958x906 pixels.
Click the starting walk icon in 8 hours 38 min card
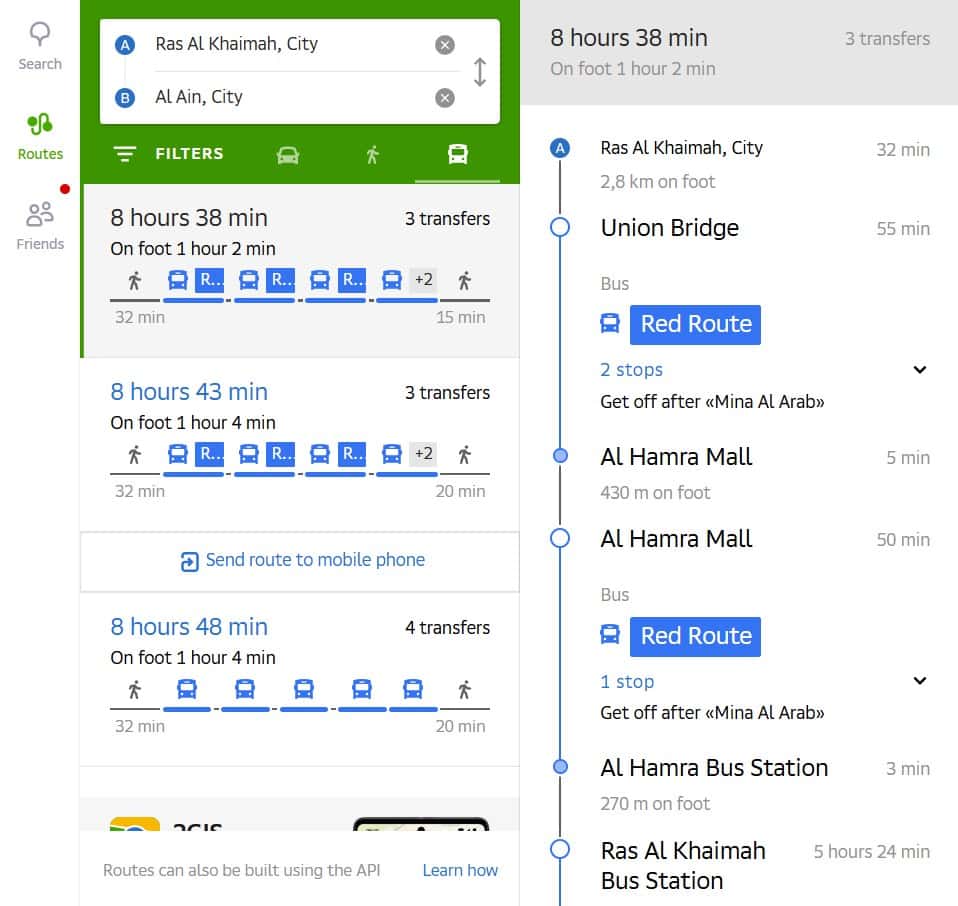pyautogui.click(x=134, y=280)
